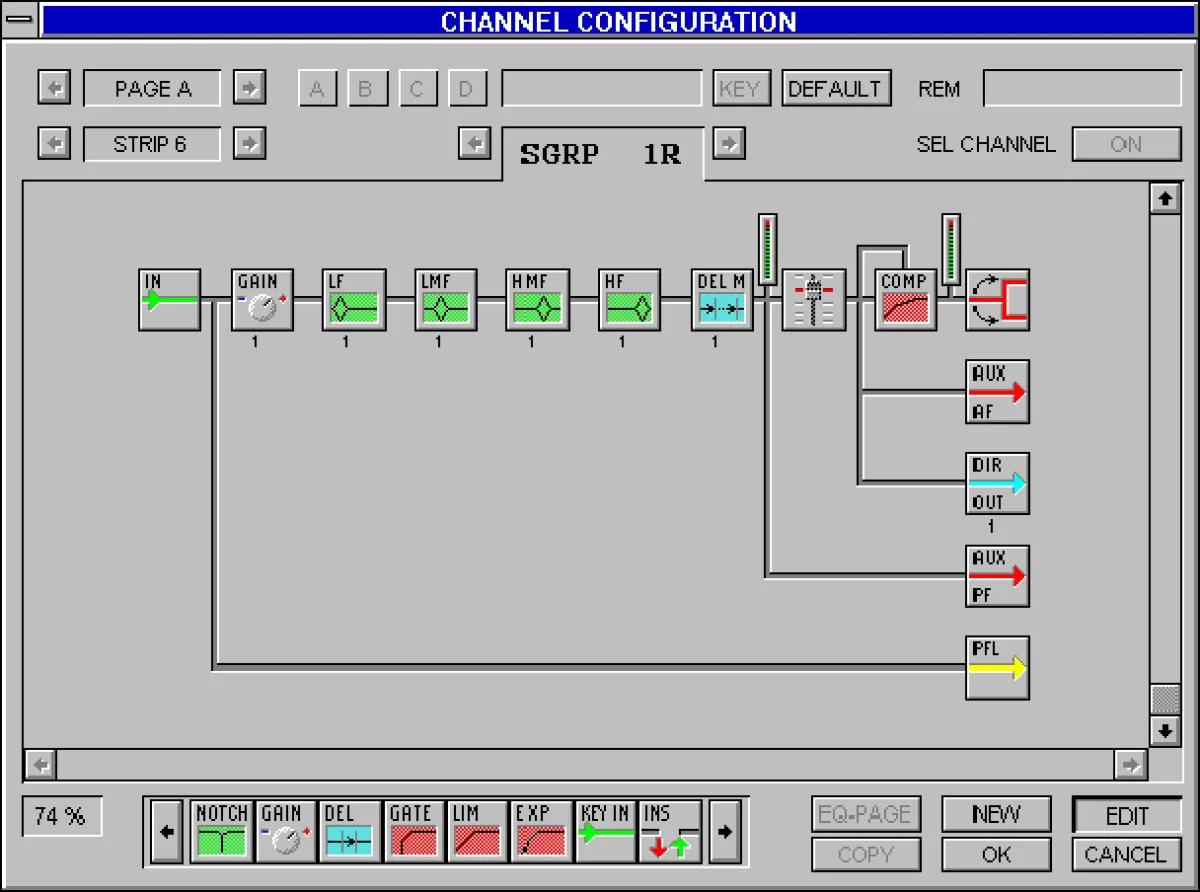Click the CANCEL button
1200x892 pixels.
click(1126, 855)
